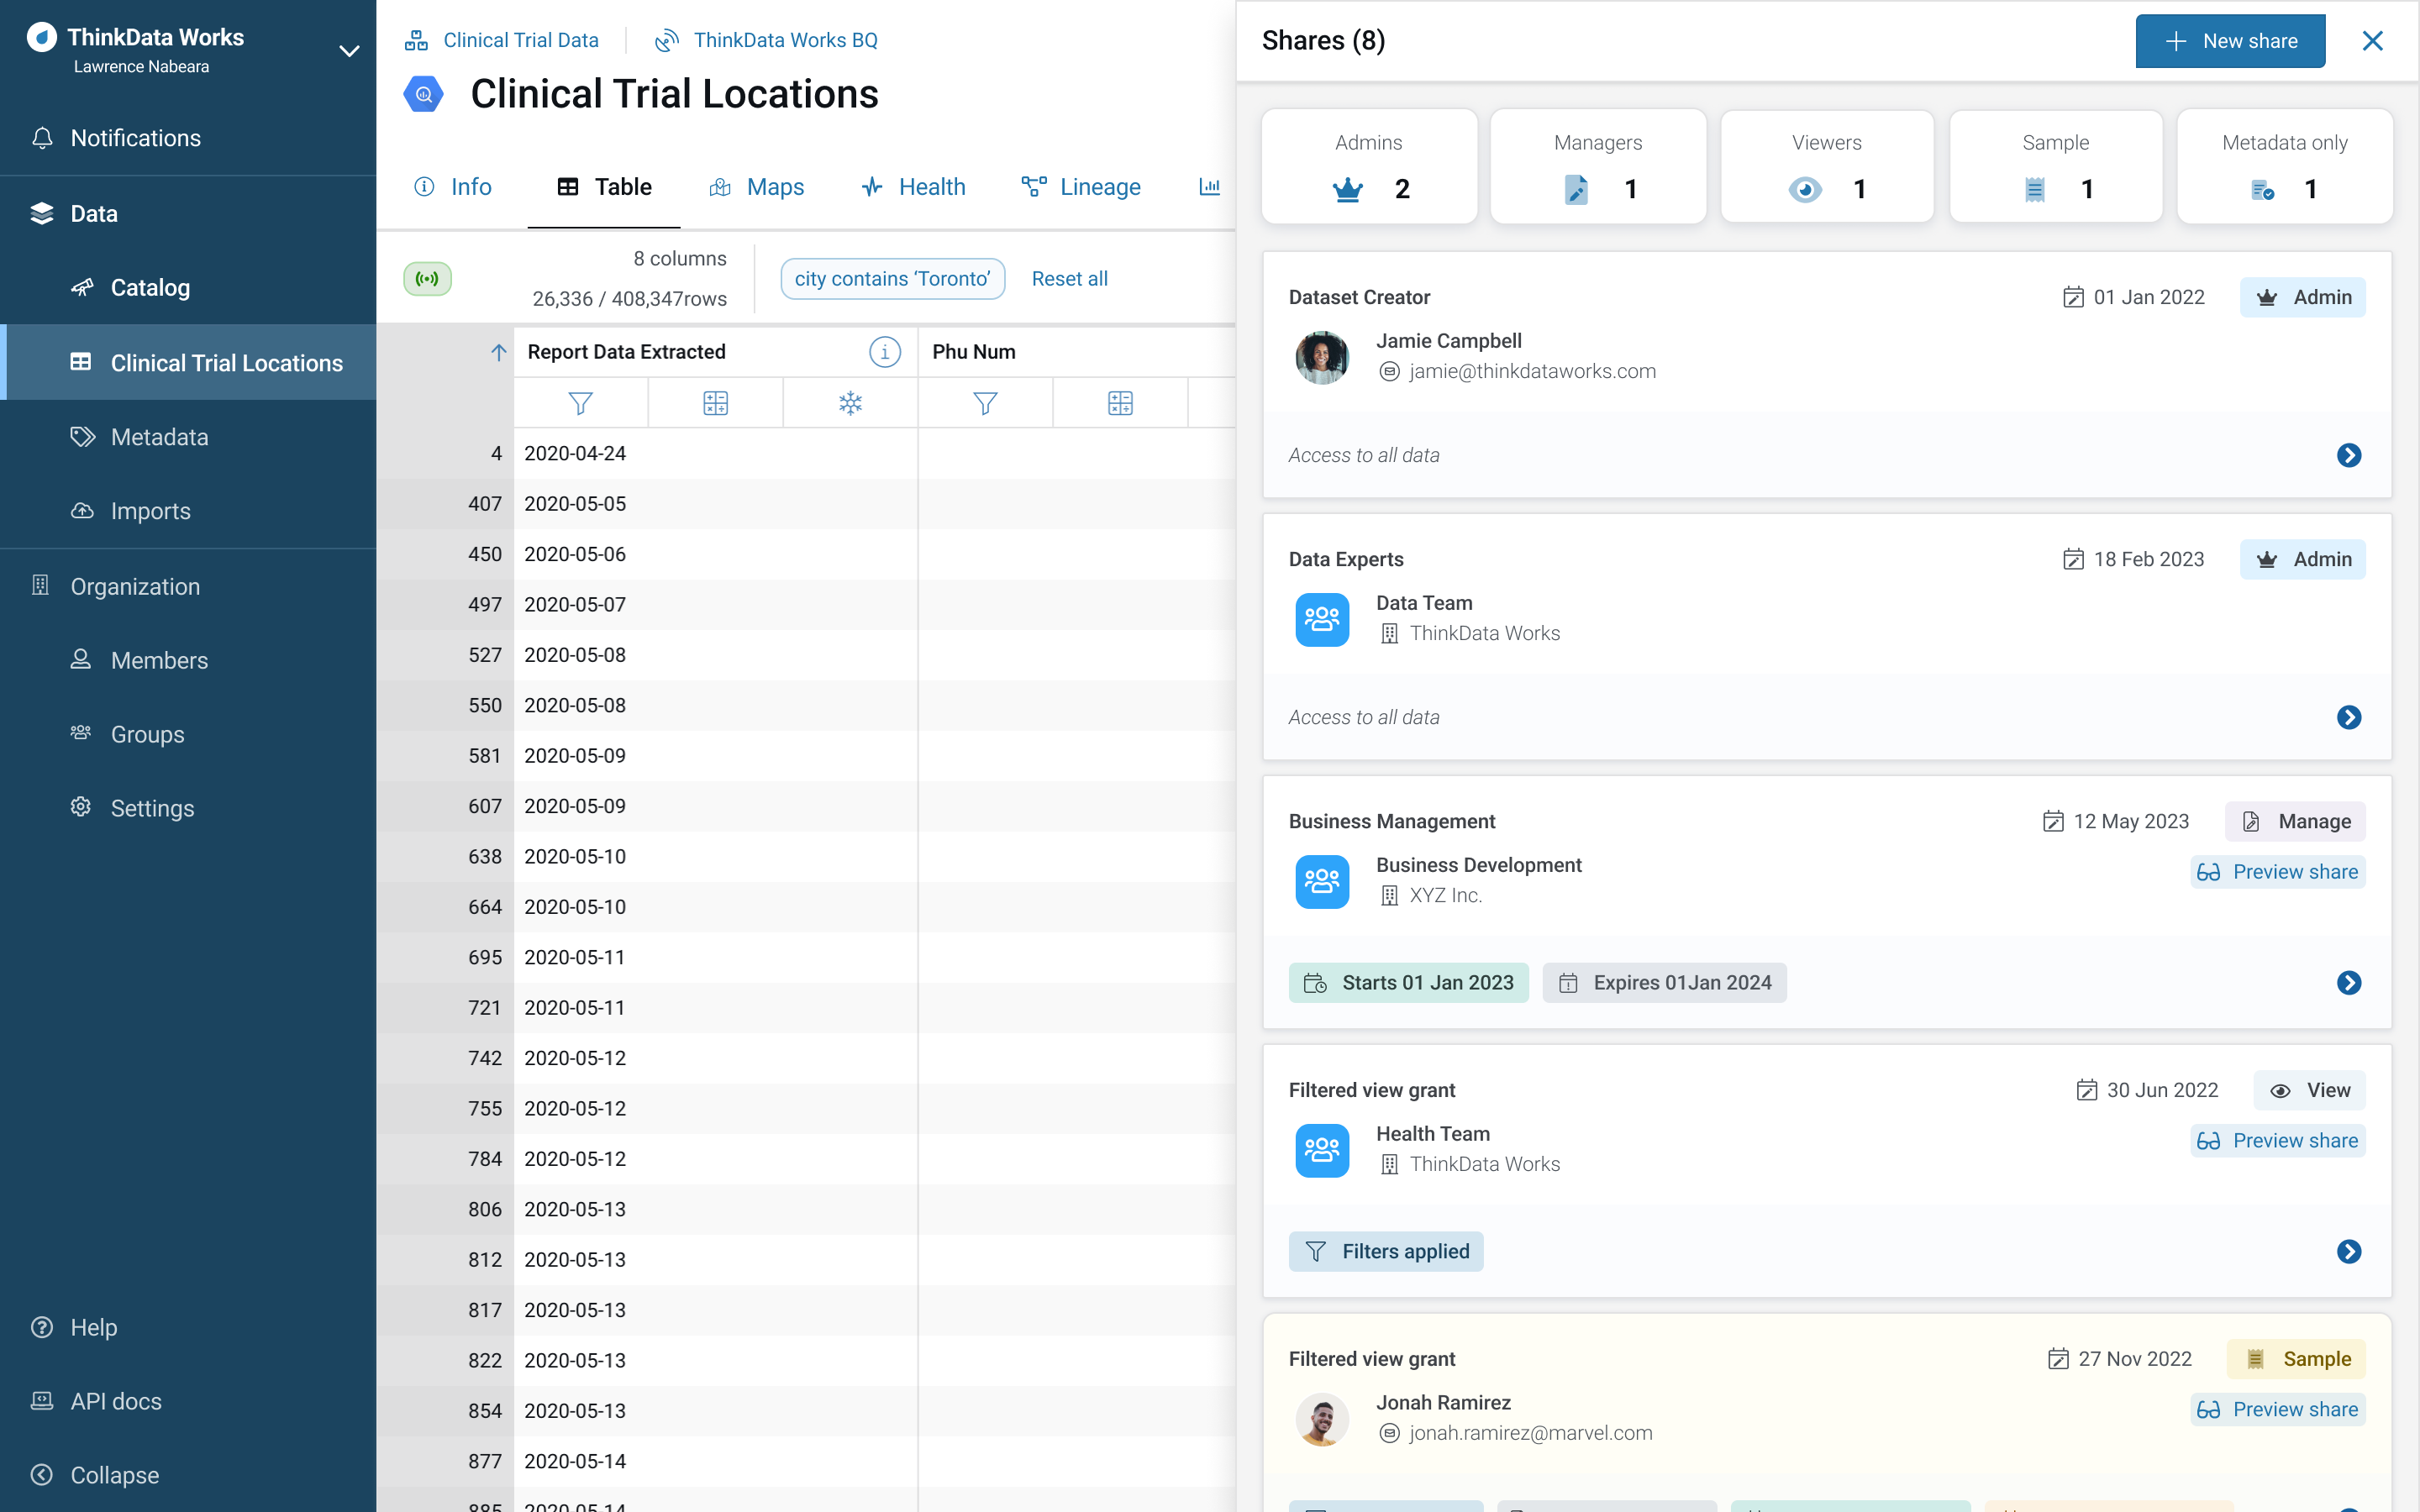Click the Maps tab icon
Screen dimensions: 2420x1512
pyautogui.click(x=721, y=186)
